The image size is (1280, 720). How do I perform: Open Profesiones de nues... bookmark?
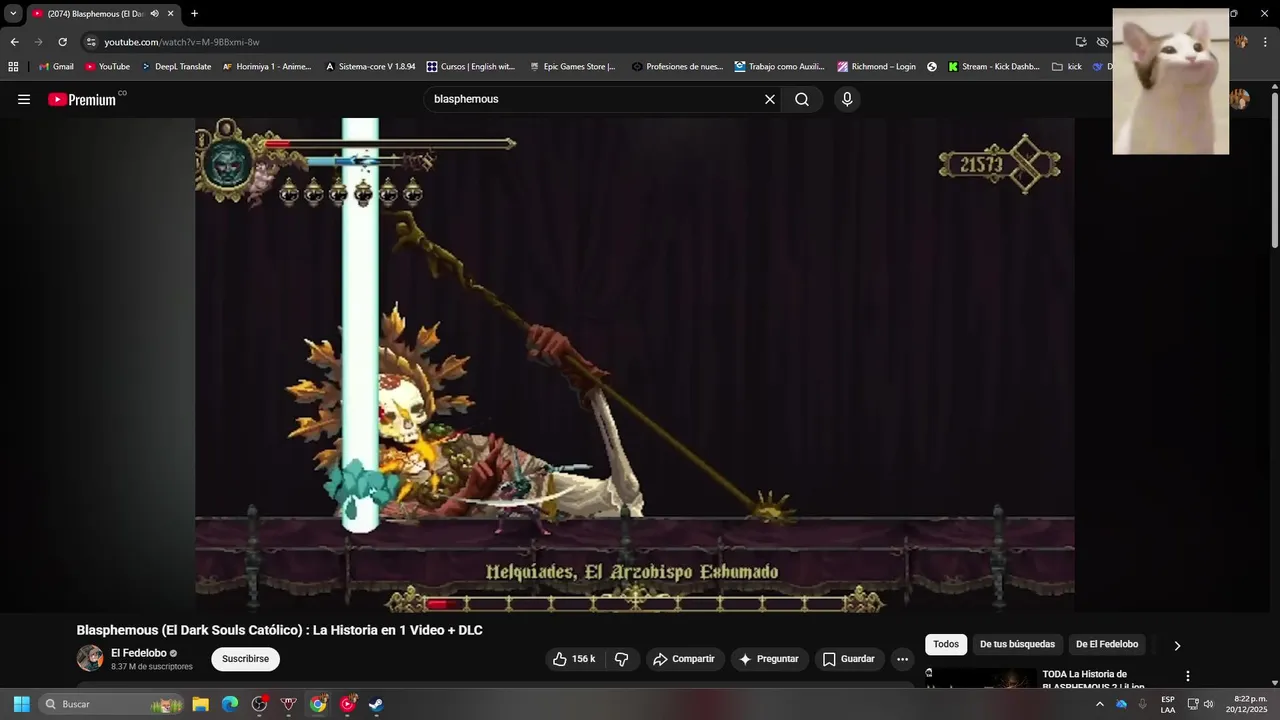[677, 67]
